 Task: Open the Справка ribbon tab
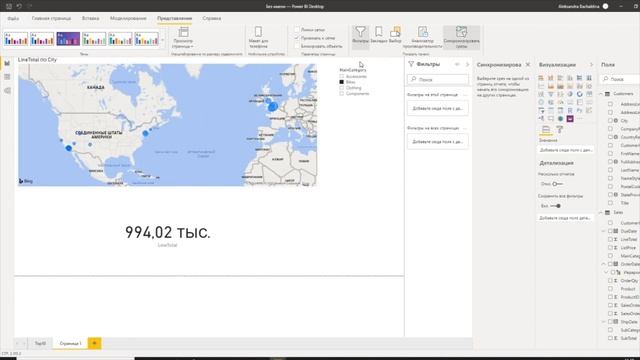tap(211, 18)
